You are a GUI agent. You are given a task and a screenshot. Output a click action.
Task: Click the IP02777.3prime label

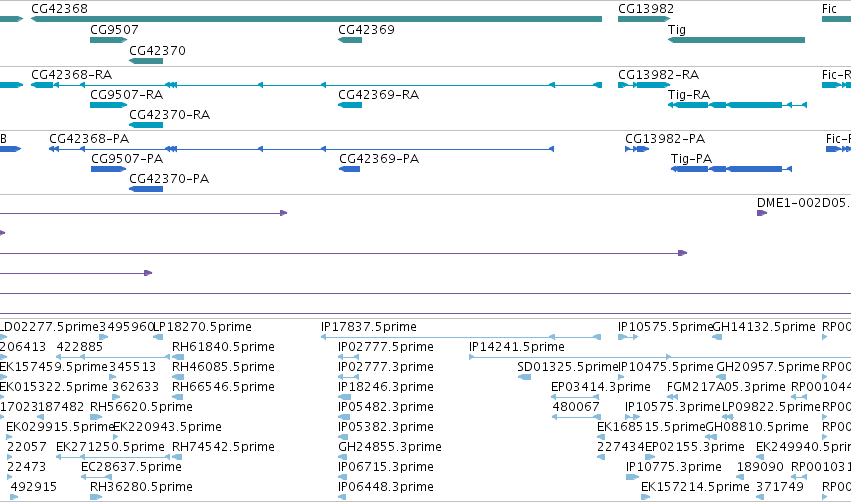point(386,367)
